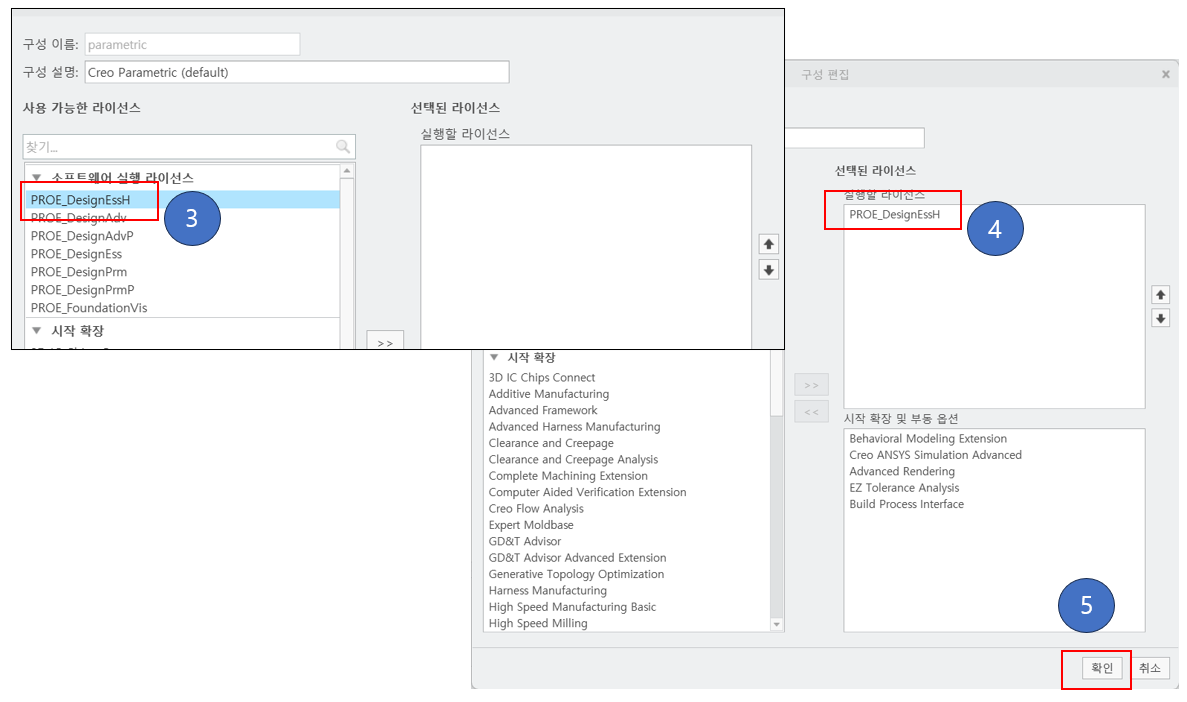
Task: Select PROE_DesignAdvP license
Action: (82, 236)
